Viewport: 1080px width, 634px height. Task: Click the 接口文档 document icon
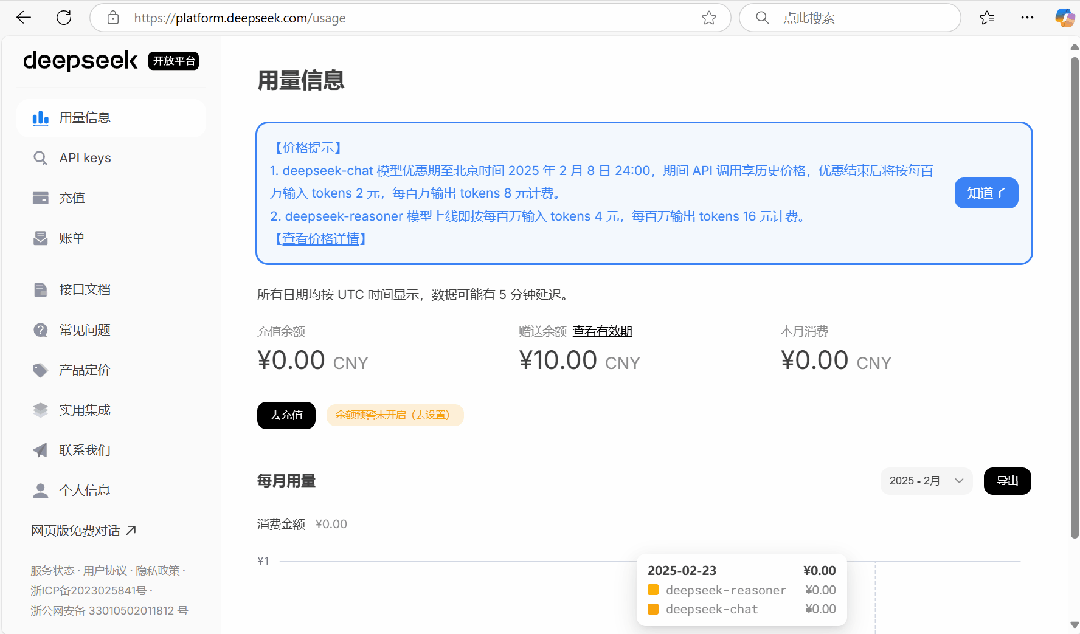(40, 289)
